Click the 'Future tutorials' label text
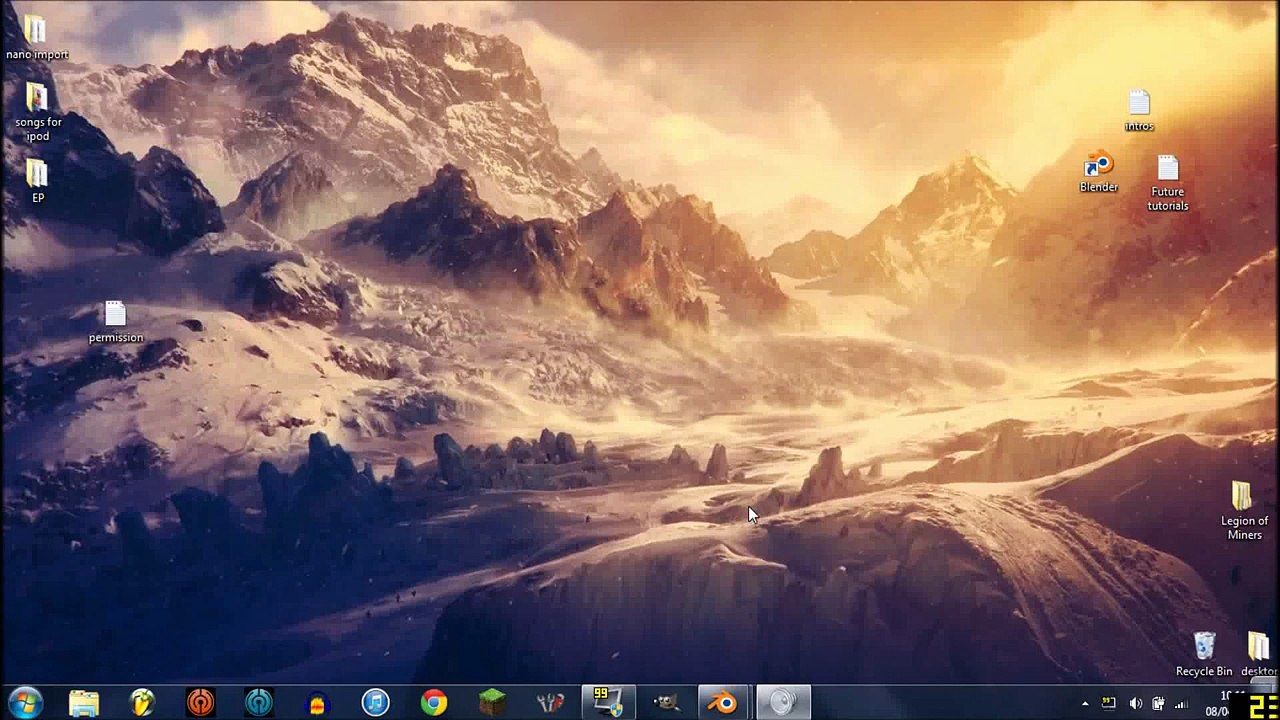This screenshot has width=1280, height=720. [x=1168, y=199]
